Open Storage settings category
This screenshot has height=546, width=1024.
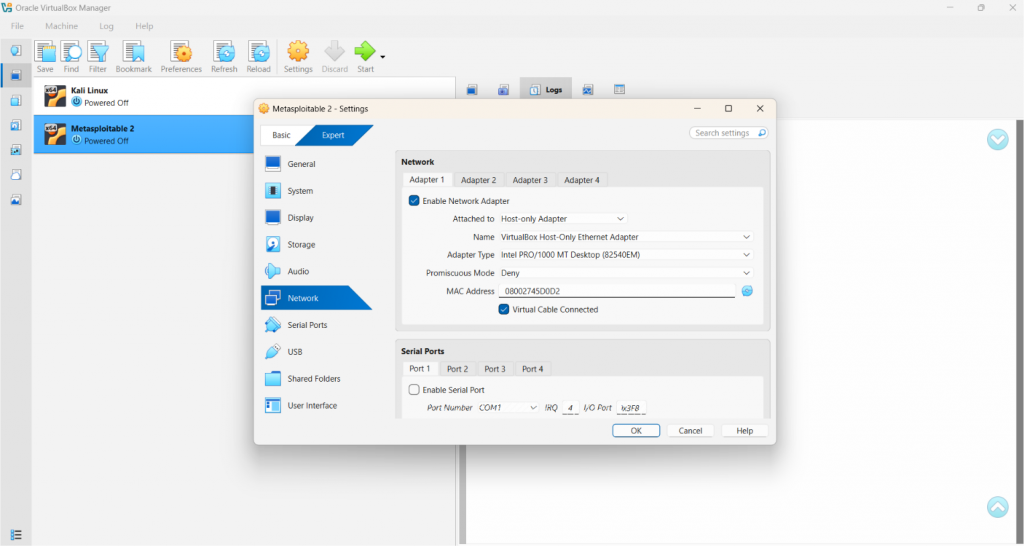tap(314, 244)
